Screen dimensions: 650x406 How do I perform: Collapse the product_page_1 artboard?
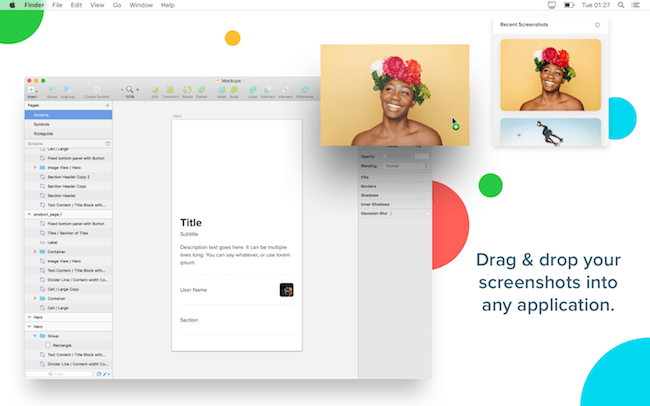pyautogui.click(x=29, y=214)
